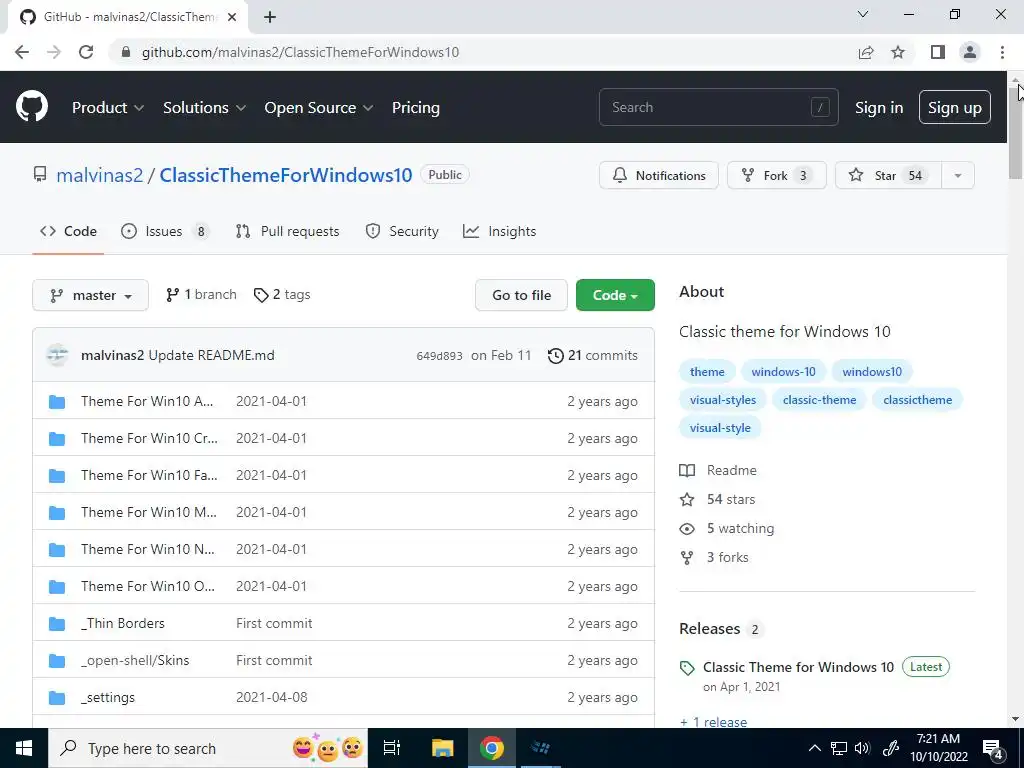Open commit hash 649d893

tap(440, 356)
